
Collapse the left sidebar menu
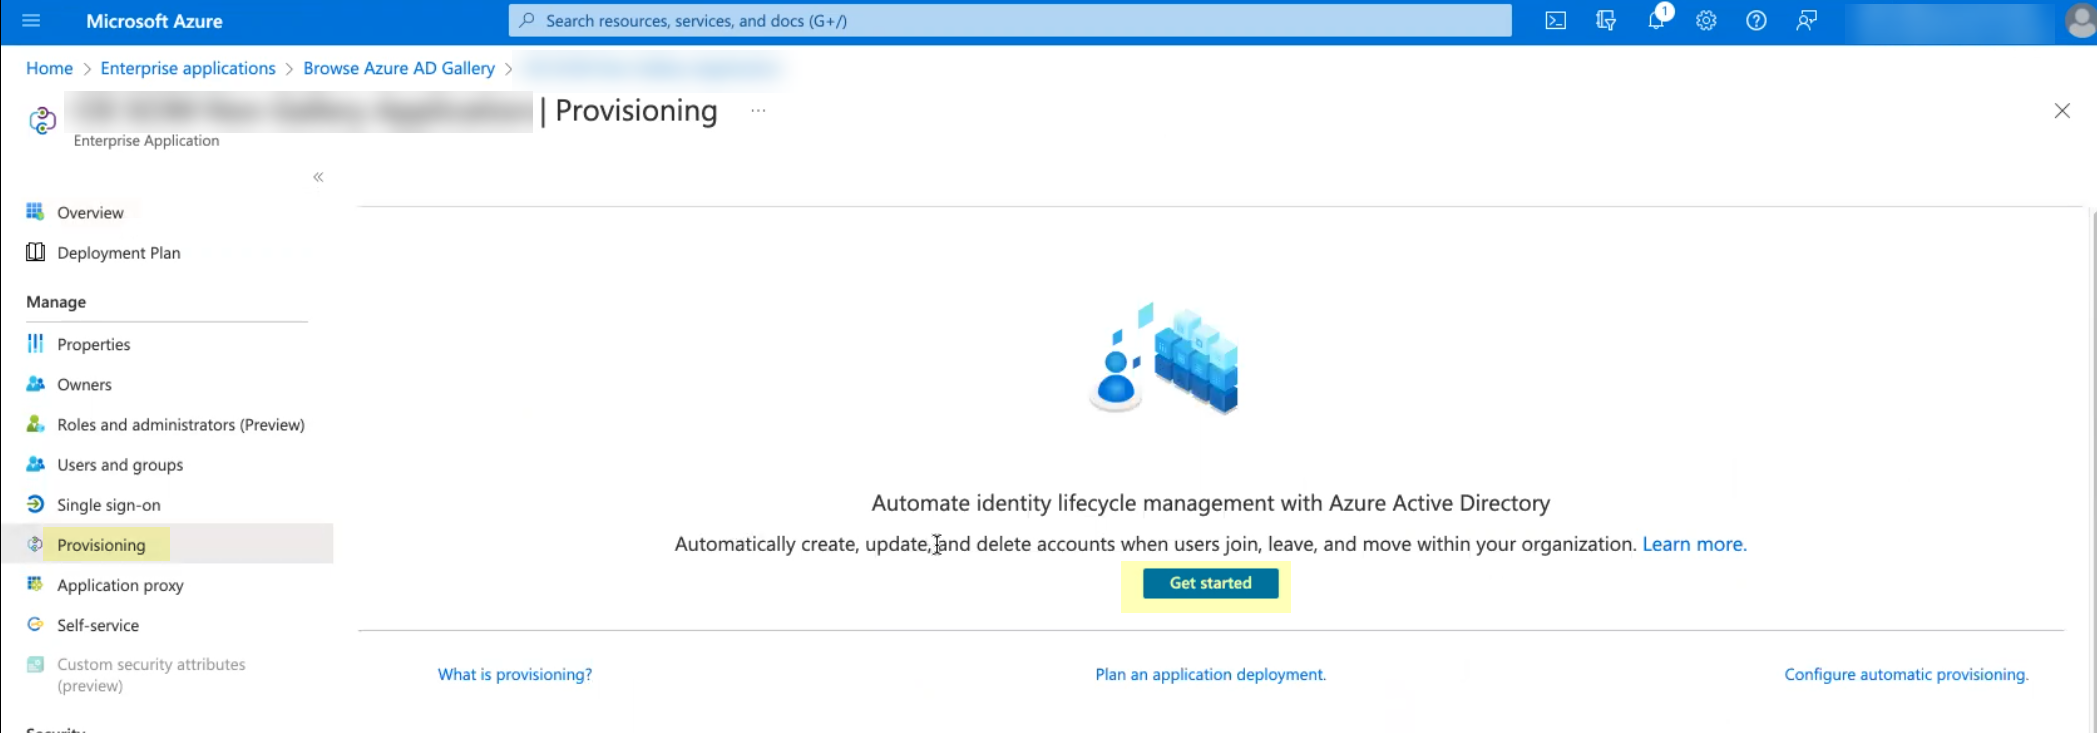[x=318, y=177]
